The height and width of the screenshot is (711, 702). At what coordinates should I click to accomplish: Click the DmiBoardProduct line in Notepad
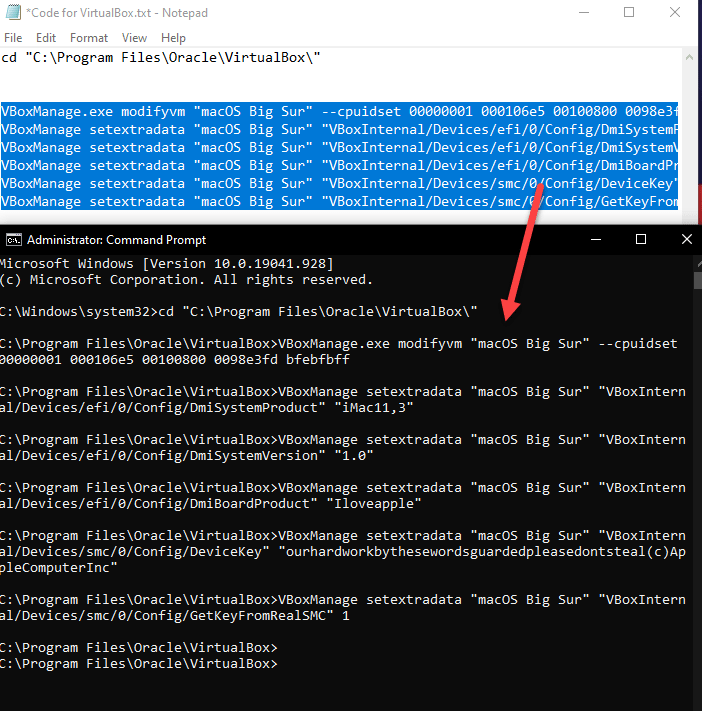point(339,166)
